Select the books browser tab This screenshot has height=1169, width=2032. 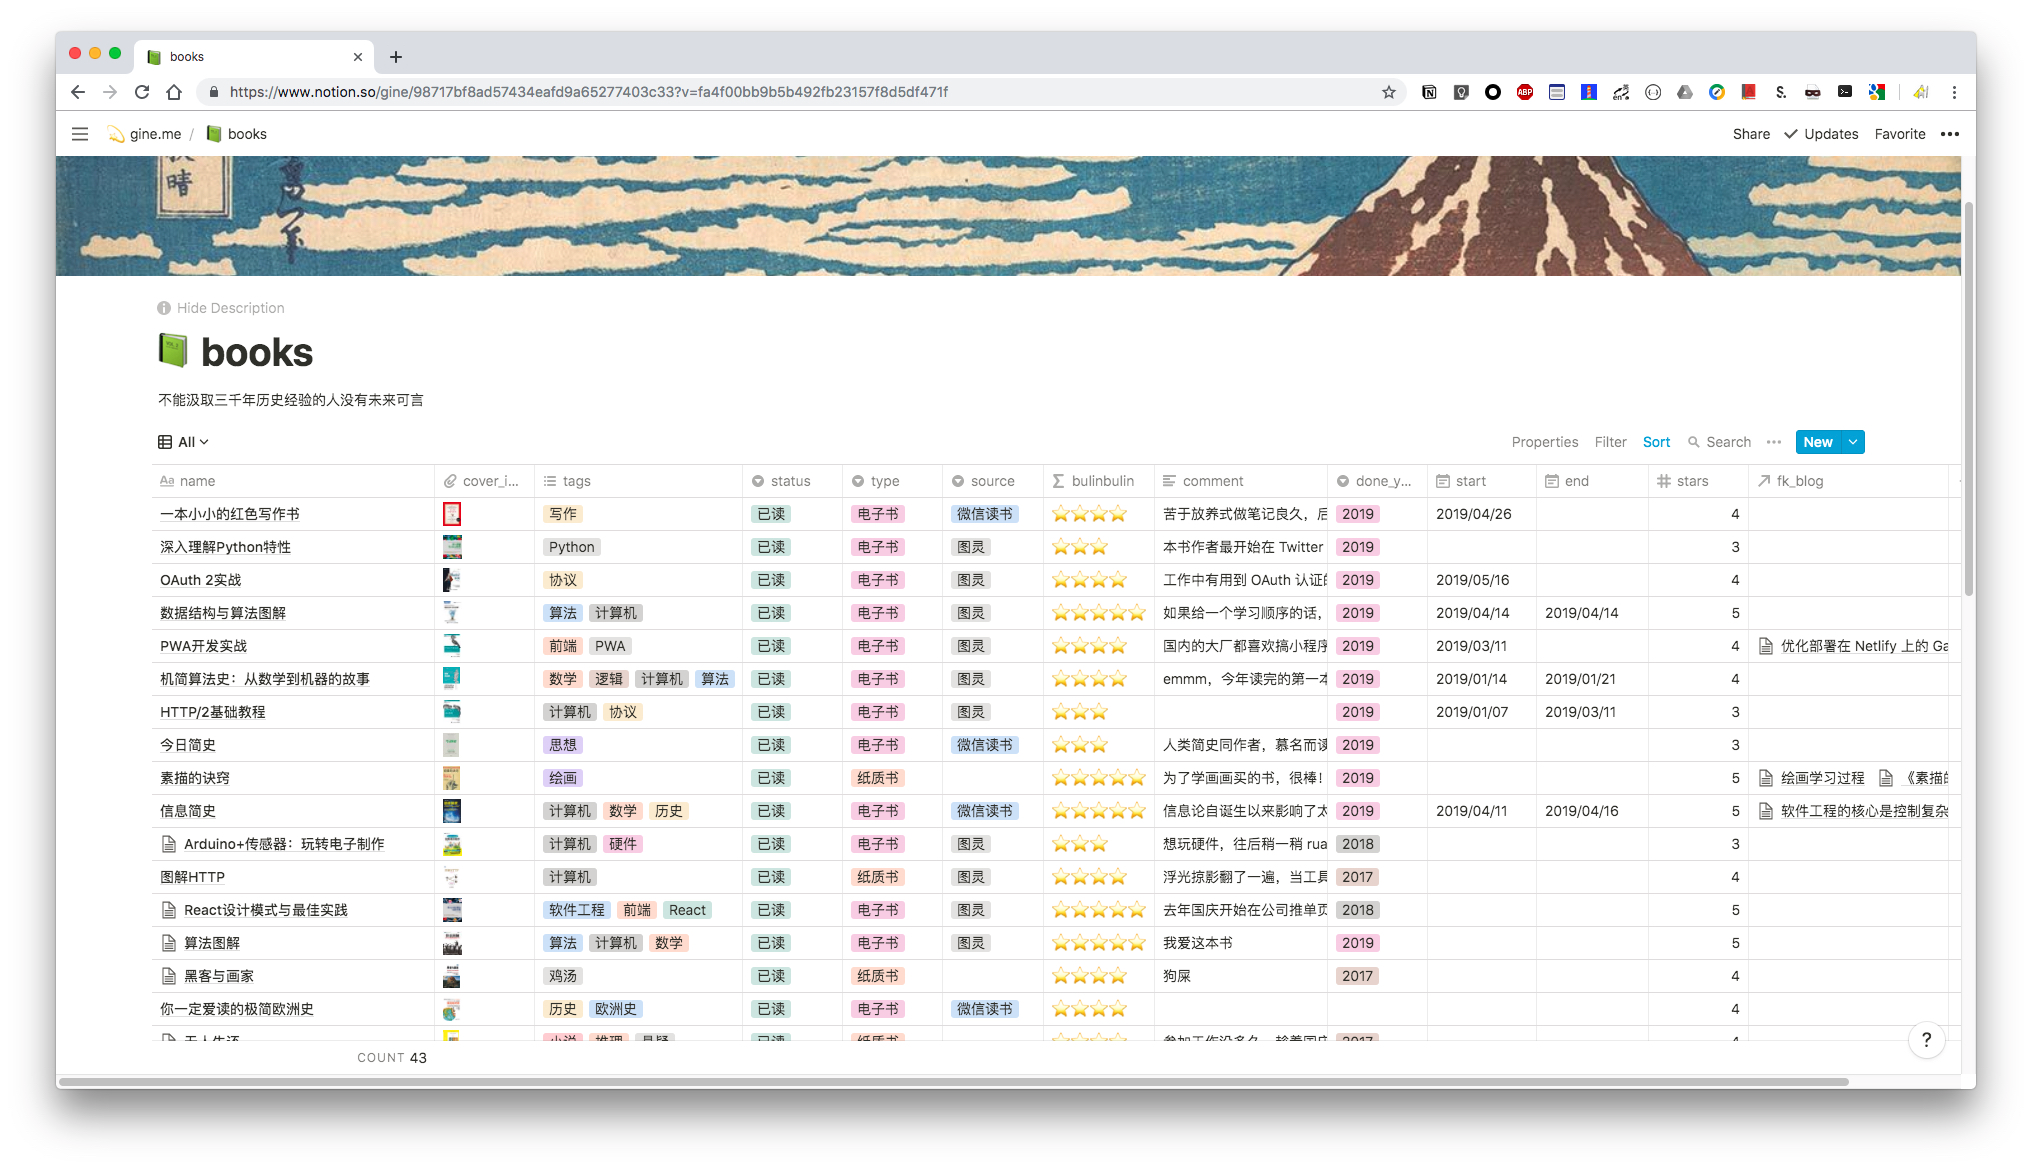pyautogui.click(x=254, y=57)
